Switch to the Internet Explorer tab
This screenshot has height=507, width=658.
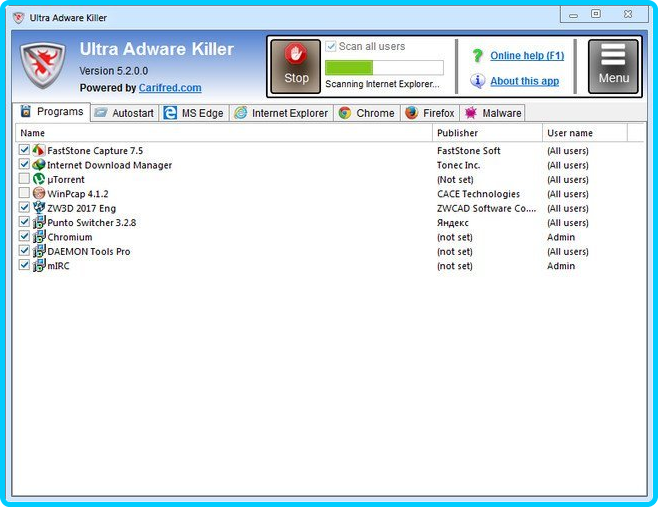281,113
